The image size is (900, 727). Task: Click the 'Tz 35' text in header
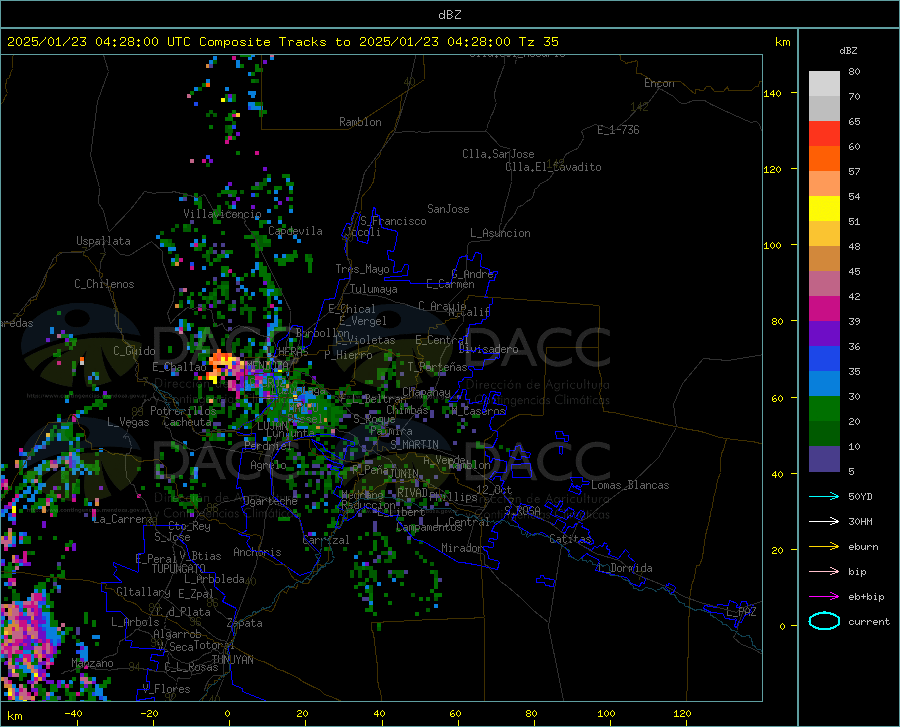[538, 42]
